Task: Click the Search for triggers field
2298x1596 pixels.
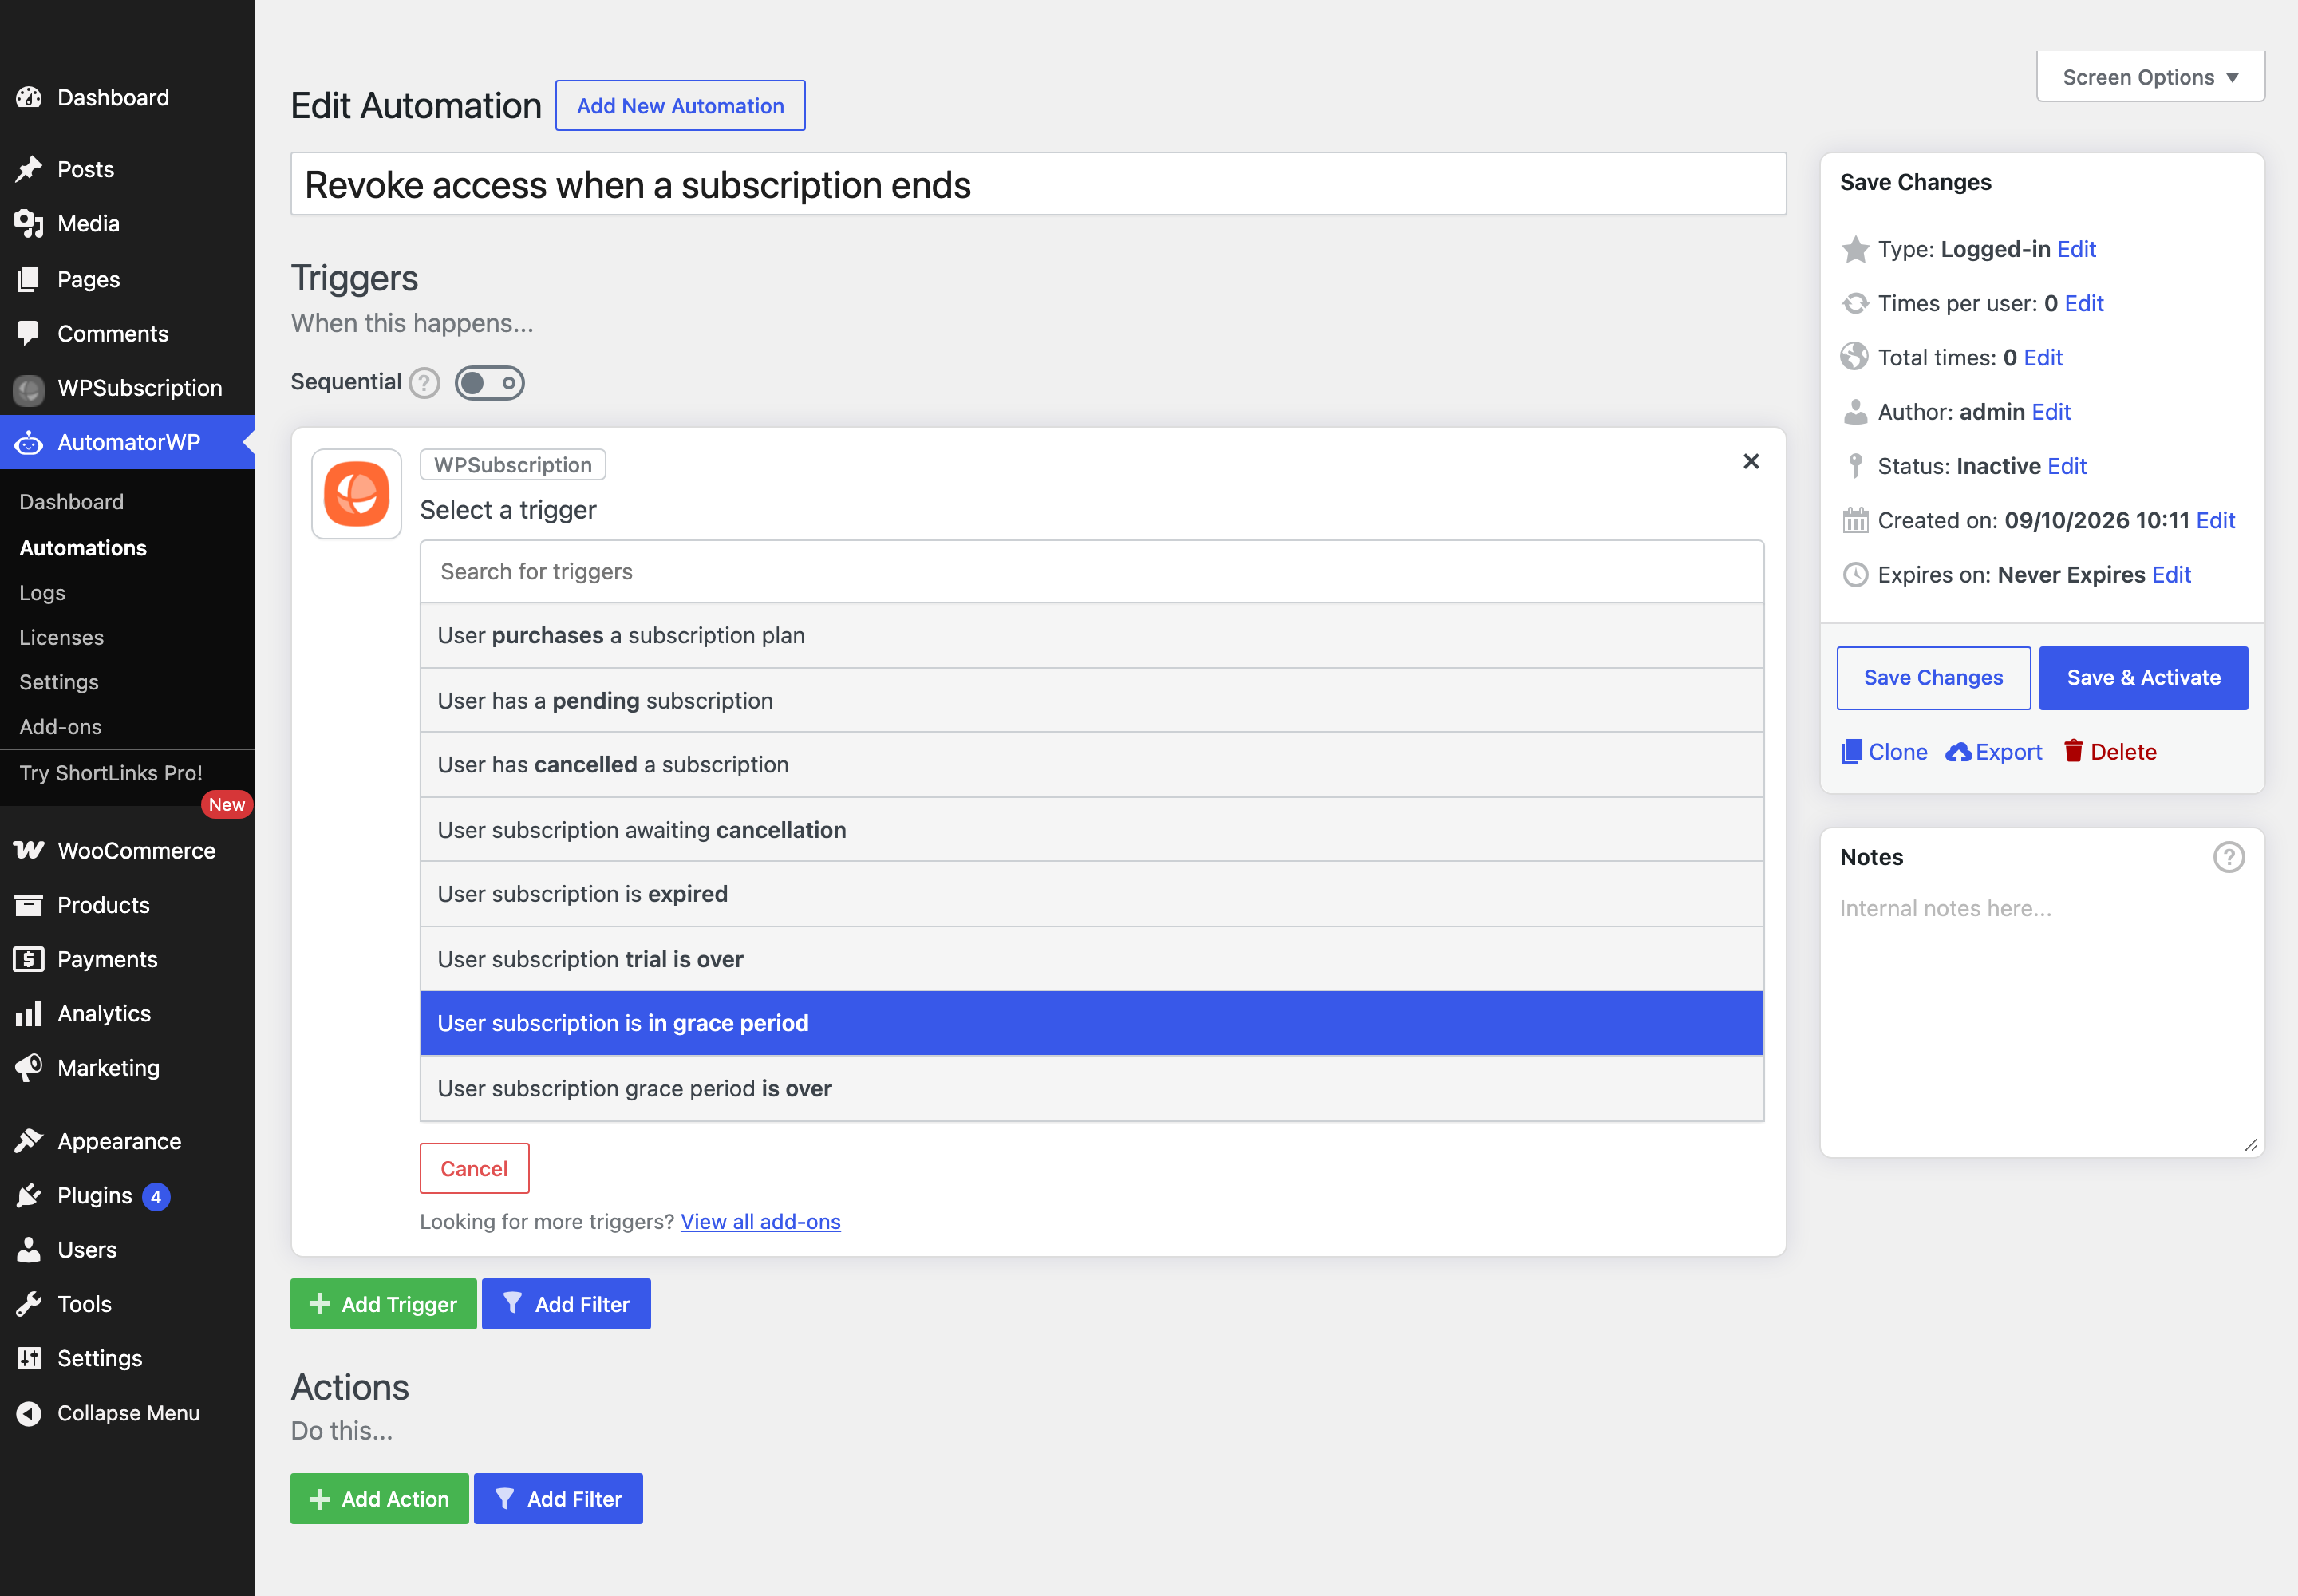Action: [1092, 571]
